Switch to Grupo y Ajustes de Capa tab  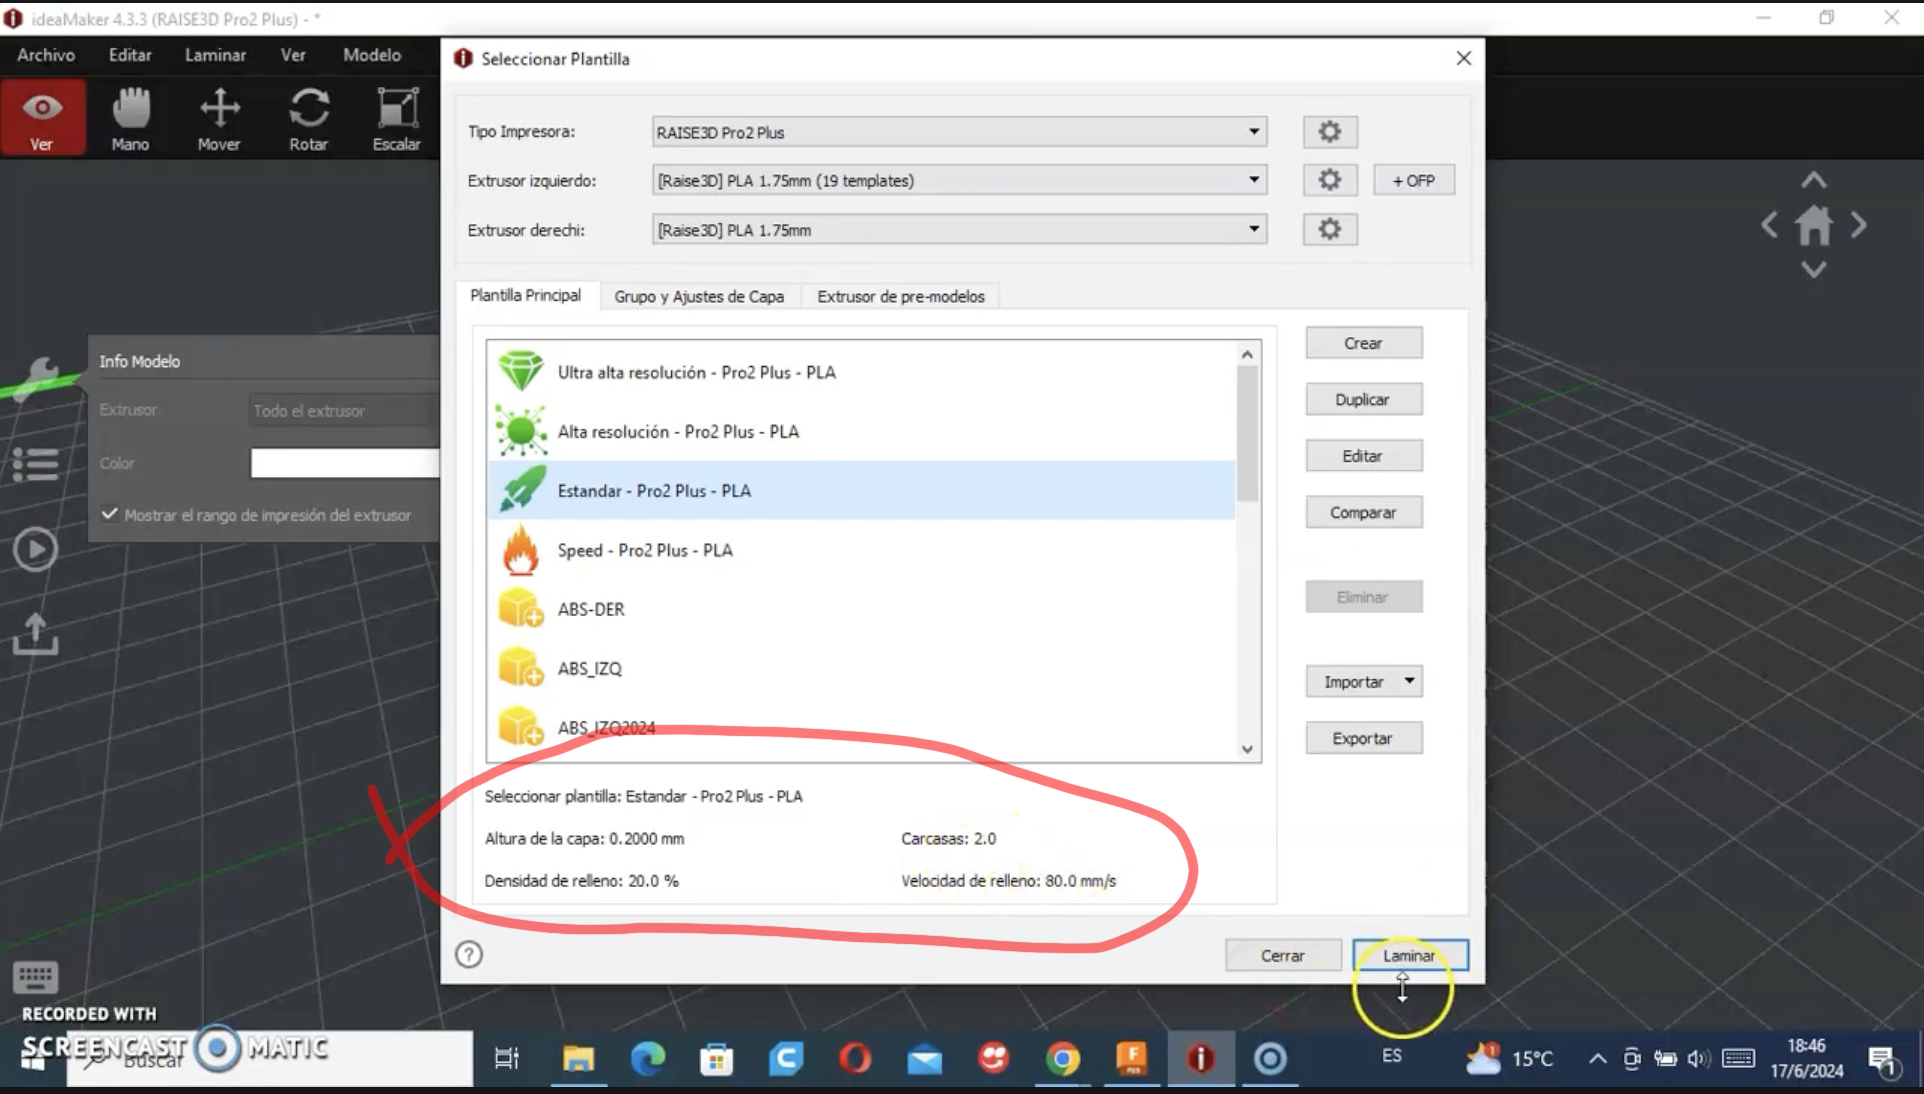(699, 297)
